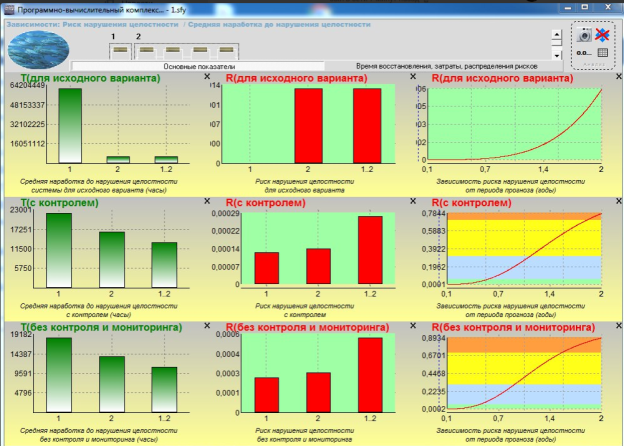Click caption "Средняя наработка до нарушения целостности с контролем (часы)"
Screen dimensions: 624x447
tap(99, 310)
